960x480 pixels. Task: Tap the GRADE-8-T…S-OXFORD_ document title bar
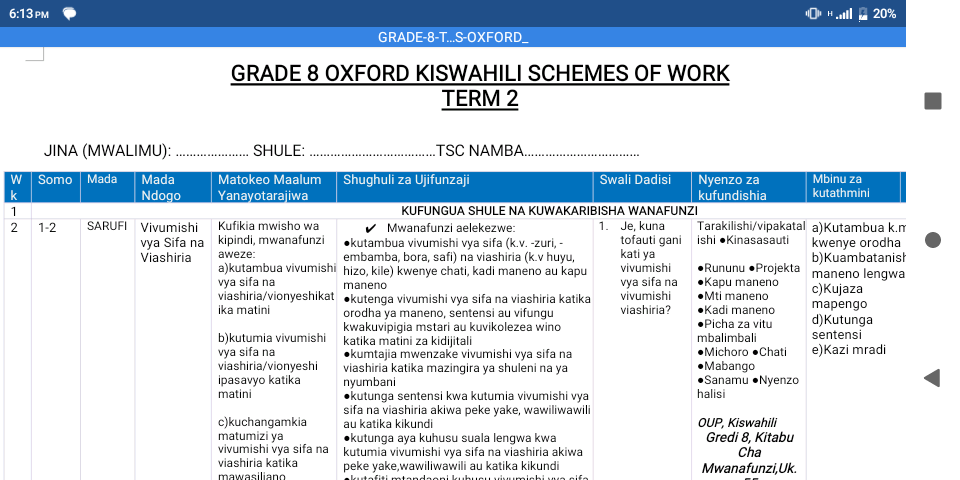click(453, 37)
